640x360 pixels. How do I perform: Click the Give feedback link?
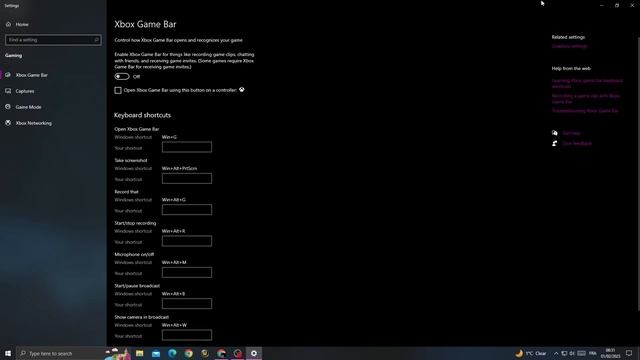coord(577,144)
